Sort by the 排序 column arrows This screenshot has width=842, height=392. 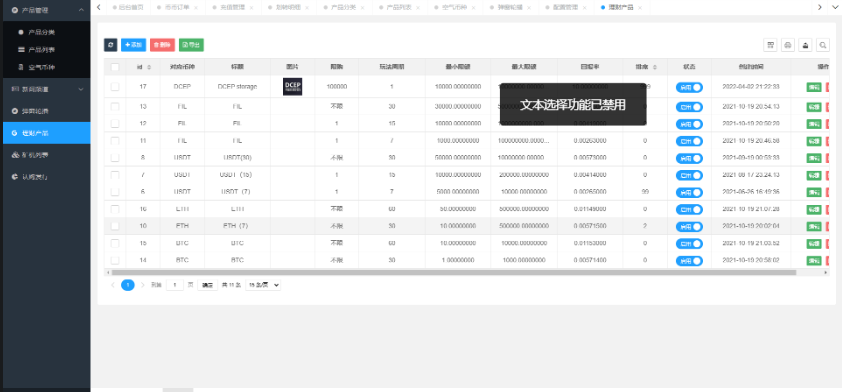655,67
